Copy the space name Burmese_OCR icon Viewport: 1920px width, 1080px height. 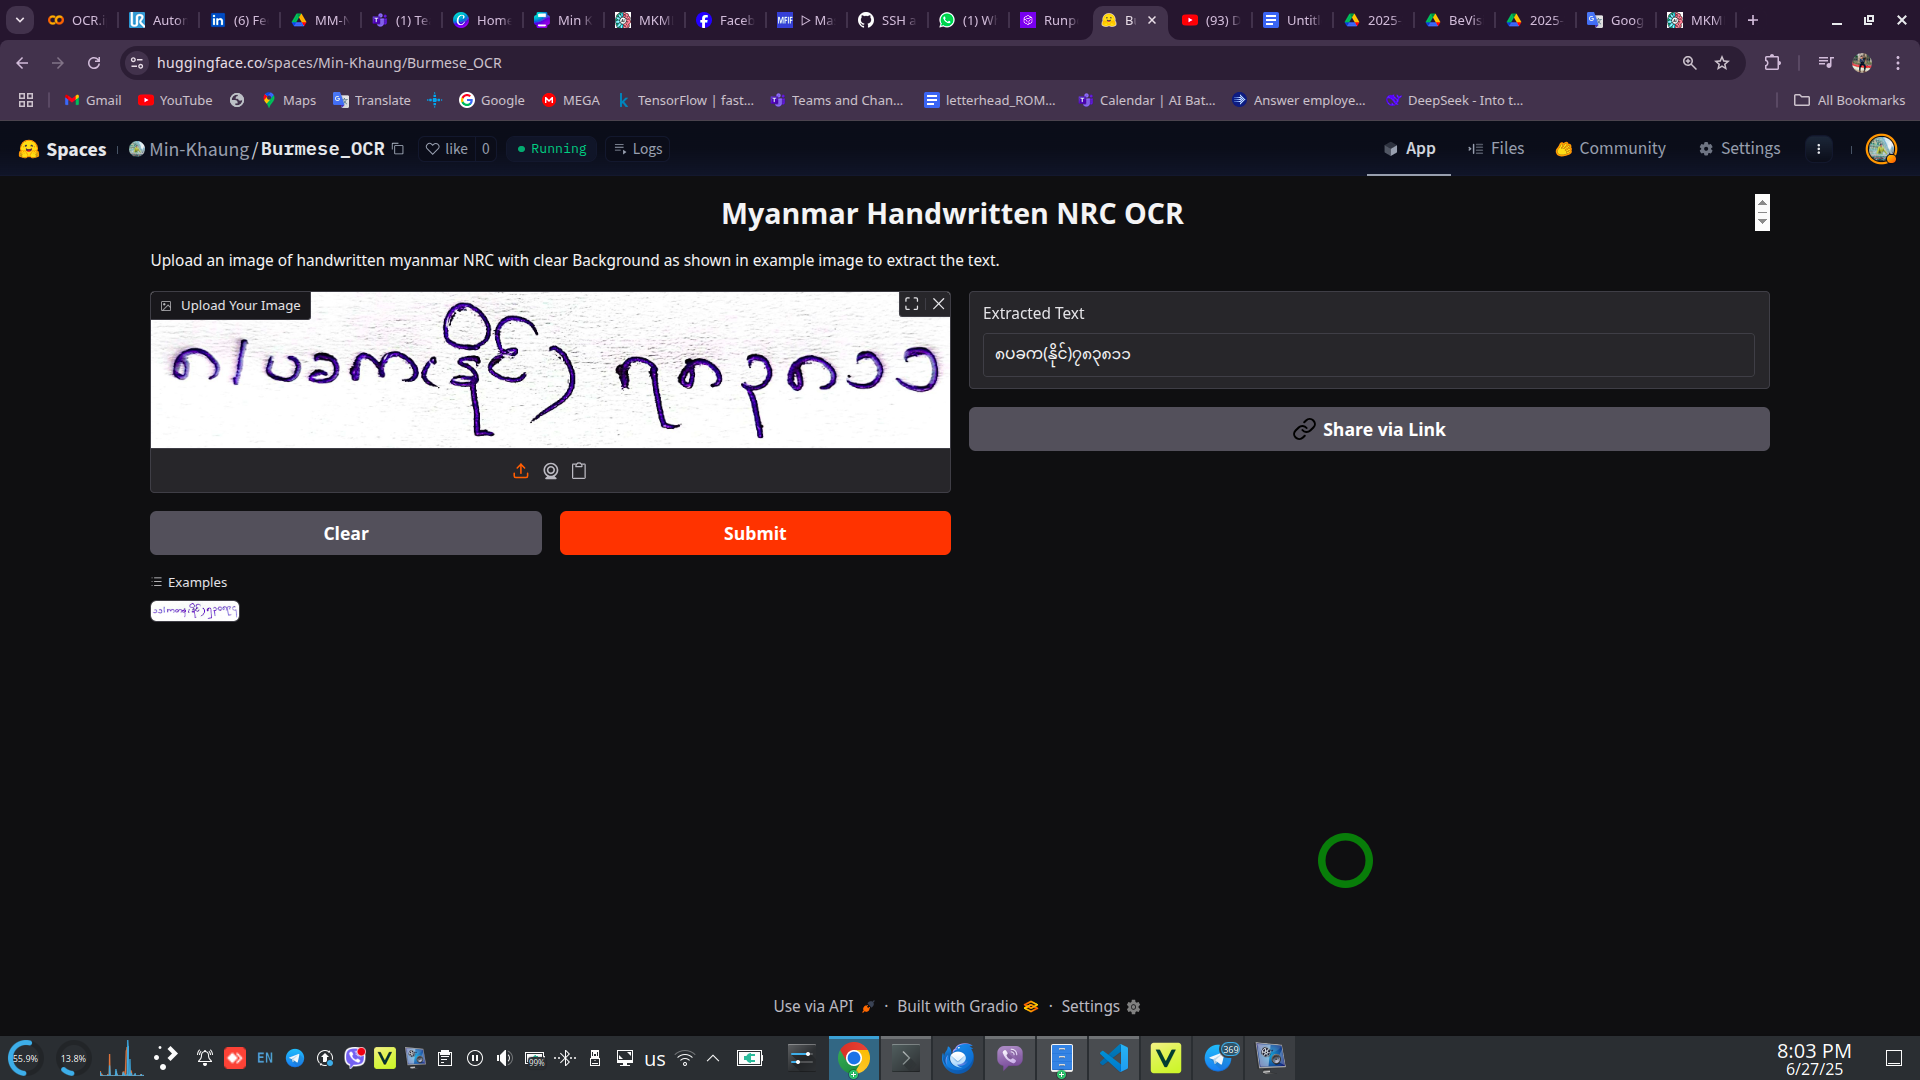(398, 149)
